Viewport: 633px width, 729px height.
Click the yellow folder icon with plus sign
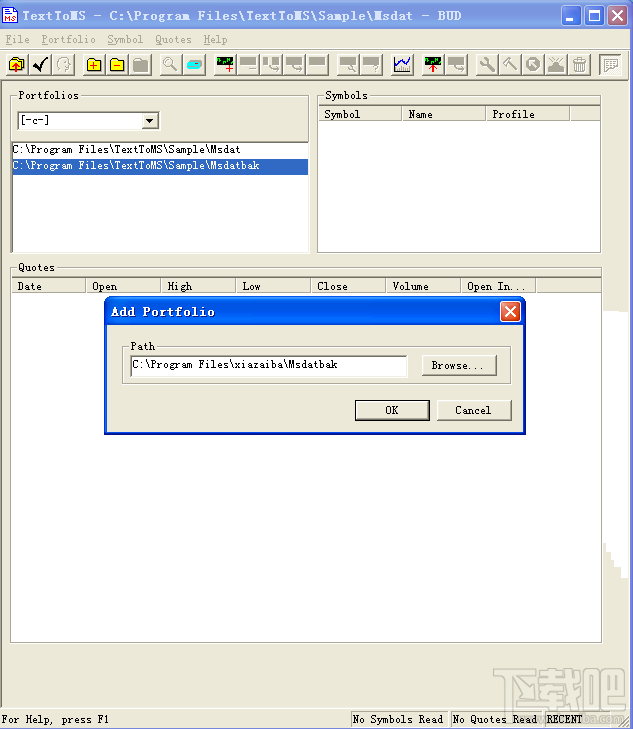click(x=94, y=65)
